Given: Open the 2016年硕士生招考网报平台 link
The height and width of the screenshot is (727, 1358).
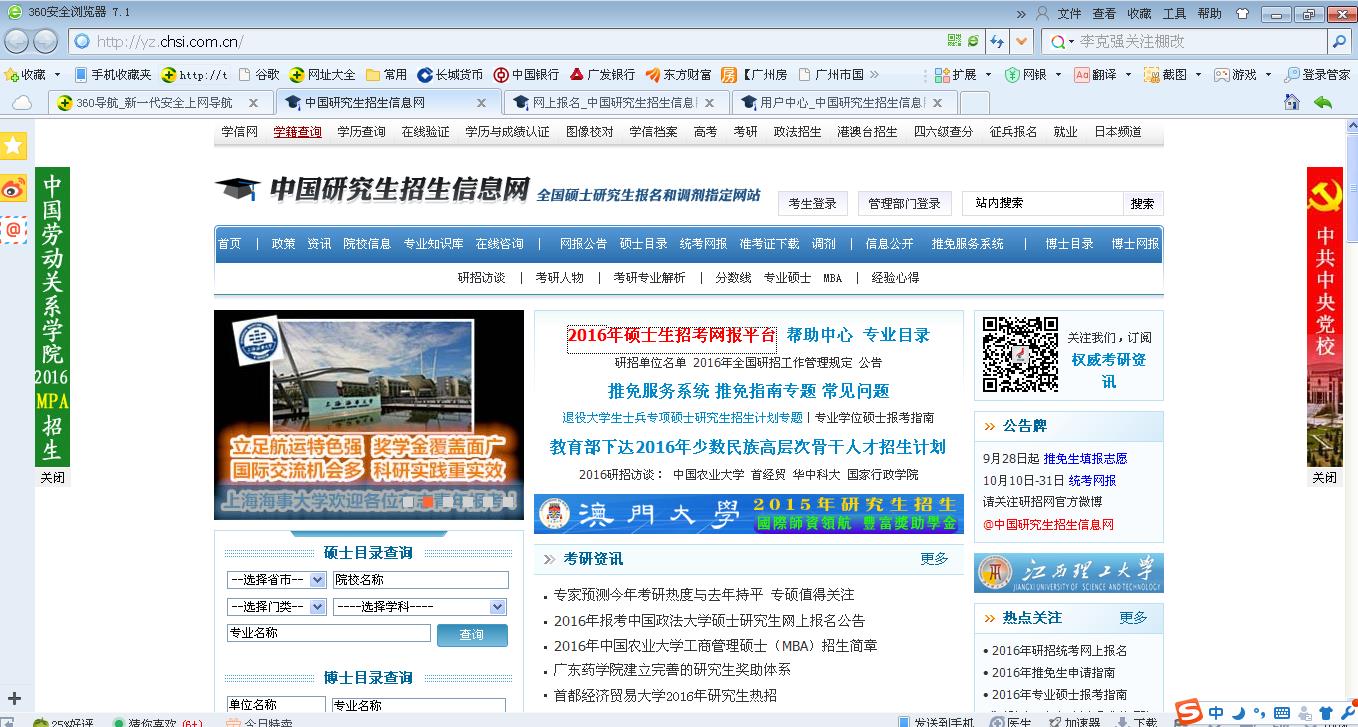Looking at the screenshot, I should coord(671,336).
